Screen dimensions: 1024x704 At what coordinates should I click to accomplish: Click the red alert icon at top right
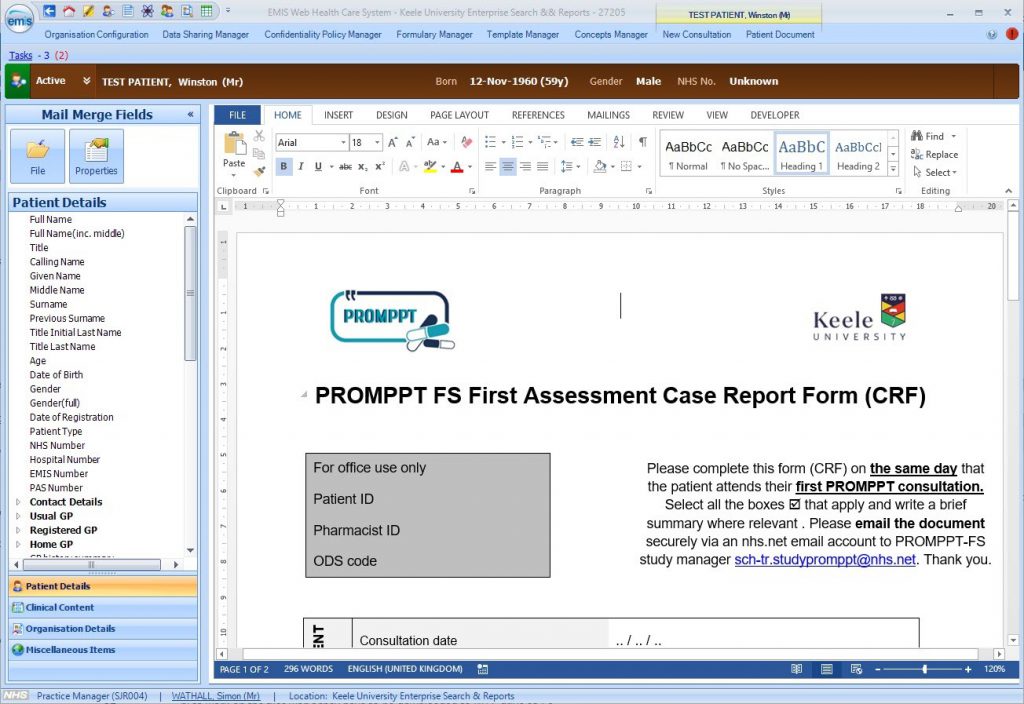[1012, 34]
